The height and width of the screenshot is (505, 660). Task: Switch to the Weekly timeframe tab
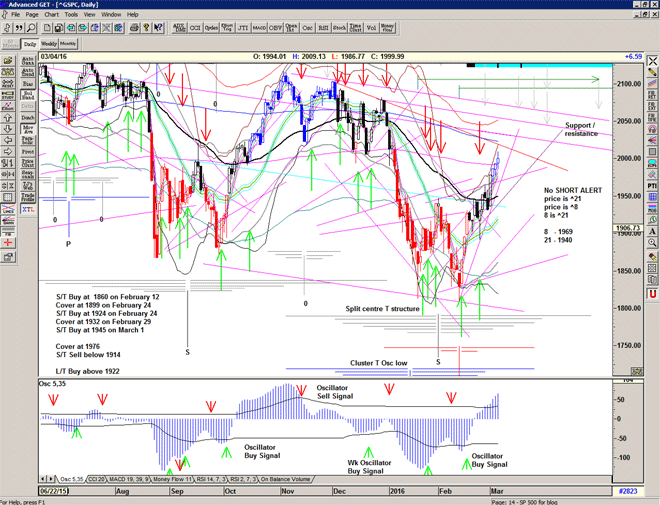point(47,45)
